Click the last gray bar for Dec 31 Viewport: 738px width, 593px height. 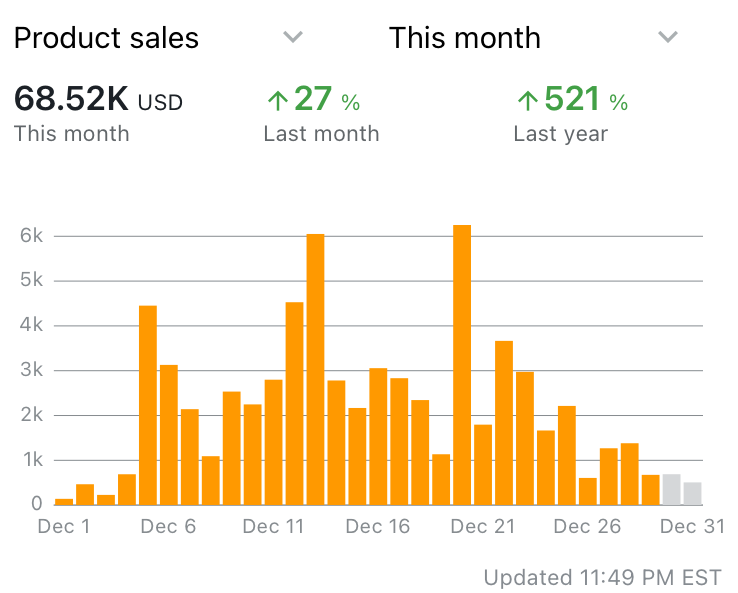(x=692, y=493)
